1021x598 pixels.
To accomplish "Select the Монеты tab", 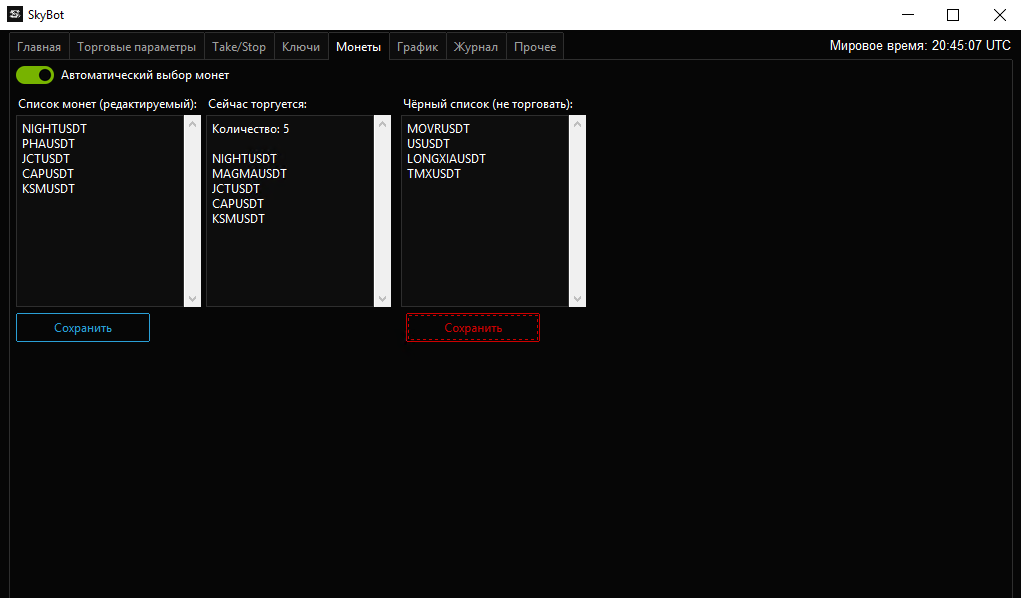I will [359, 47].
